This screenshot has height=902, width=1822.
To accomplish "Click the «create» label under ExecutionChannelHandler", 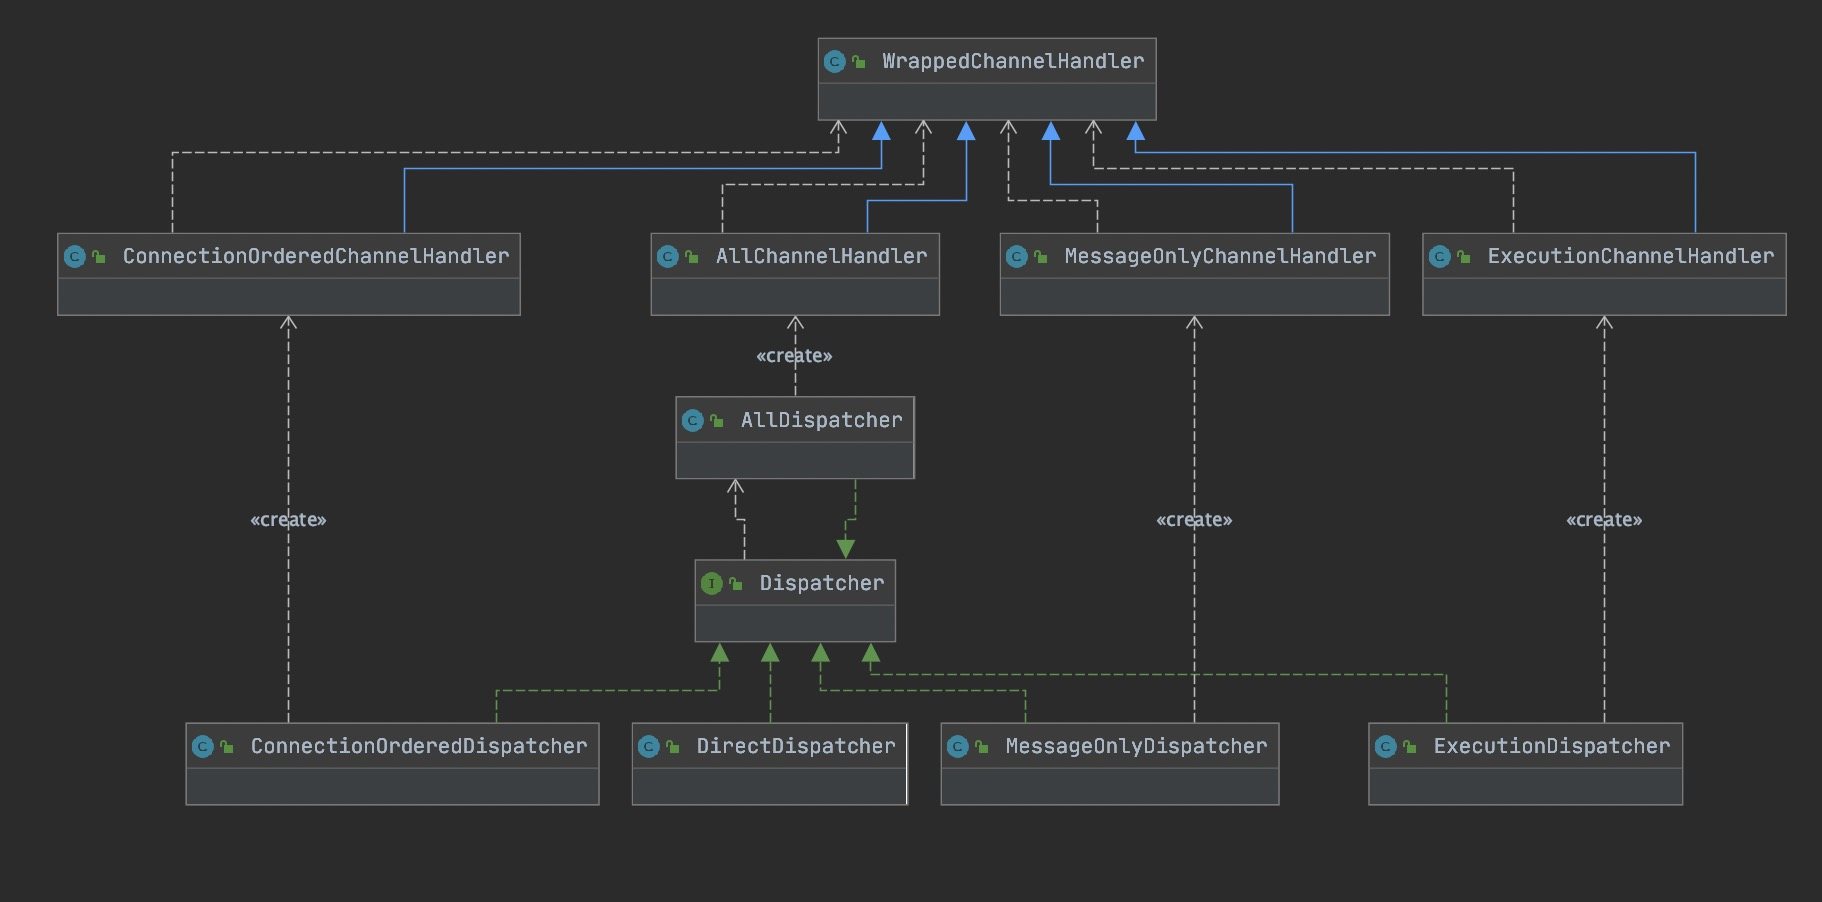I will pos(1604,520).
